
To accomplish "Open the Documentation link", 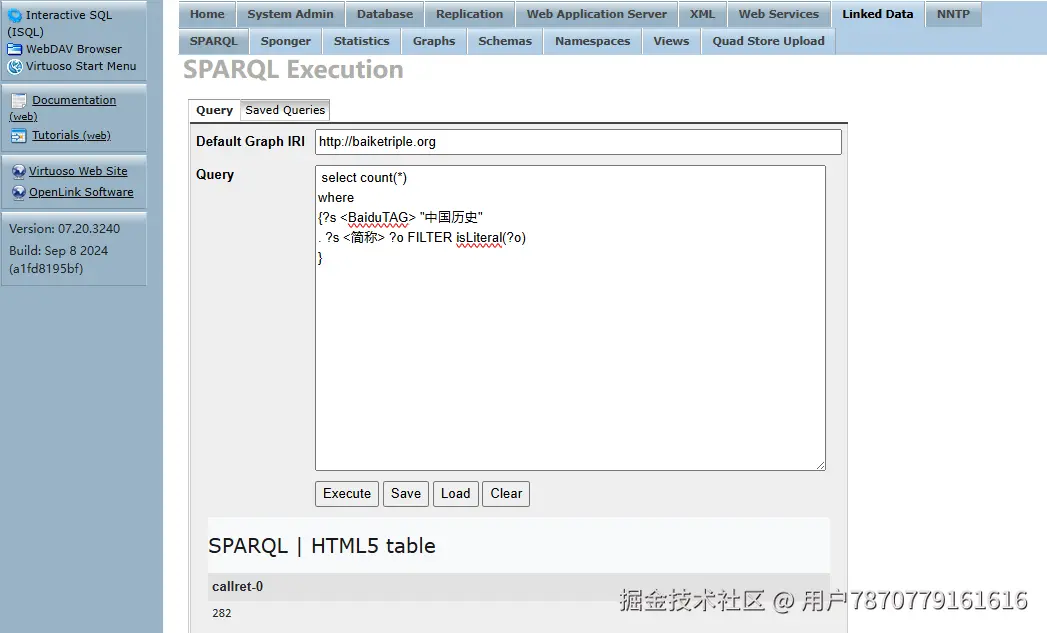I will coord(74,100).
